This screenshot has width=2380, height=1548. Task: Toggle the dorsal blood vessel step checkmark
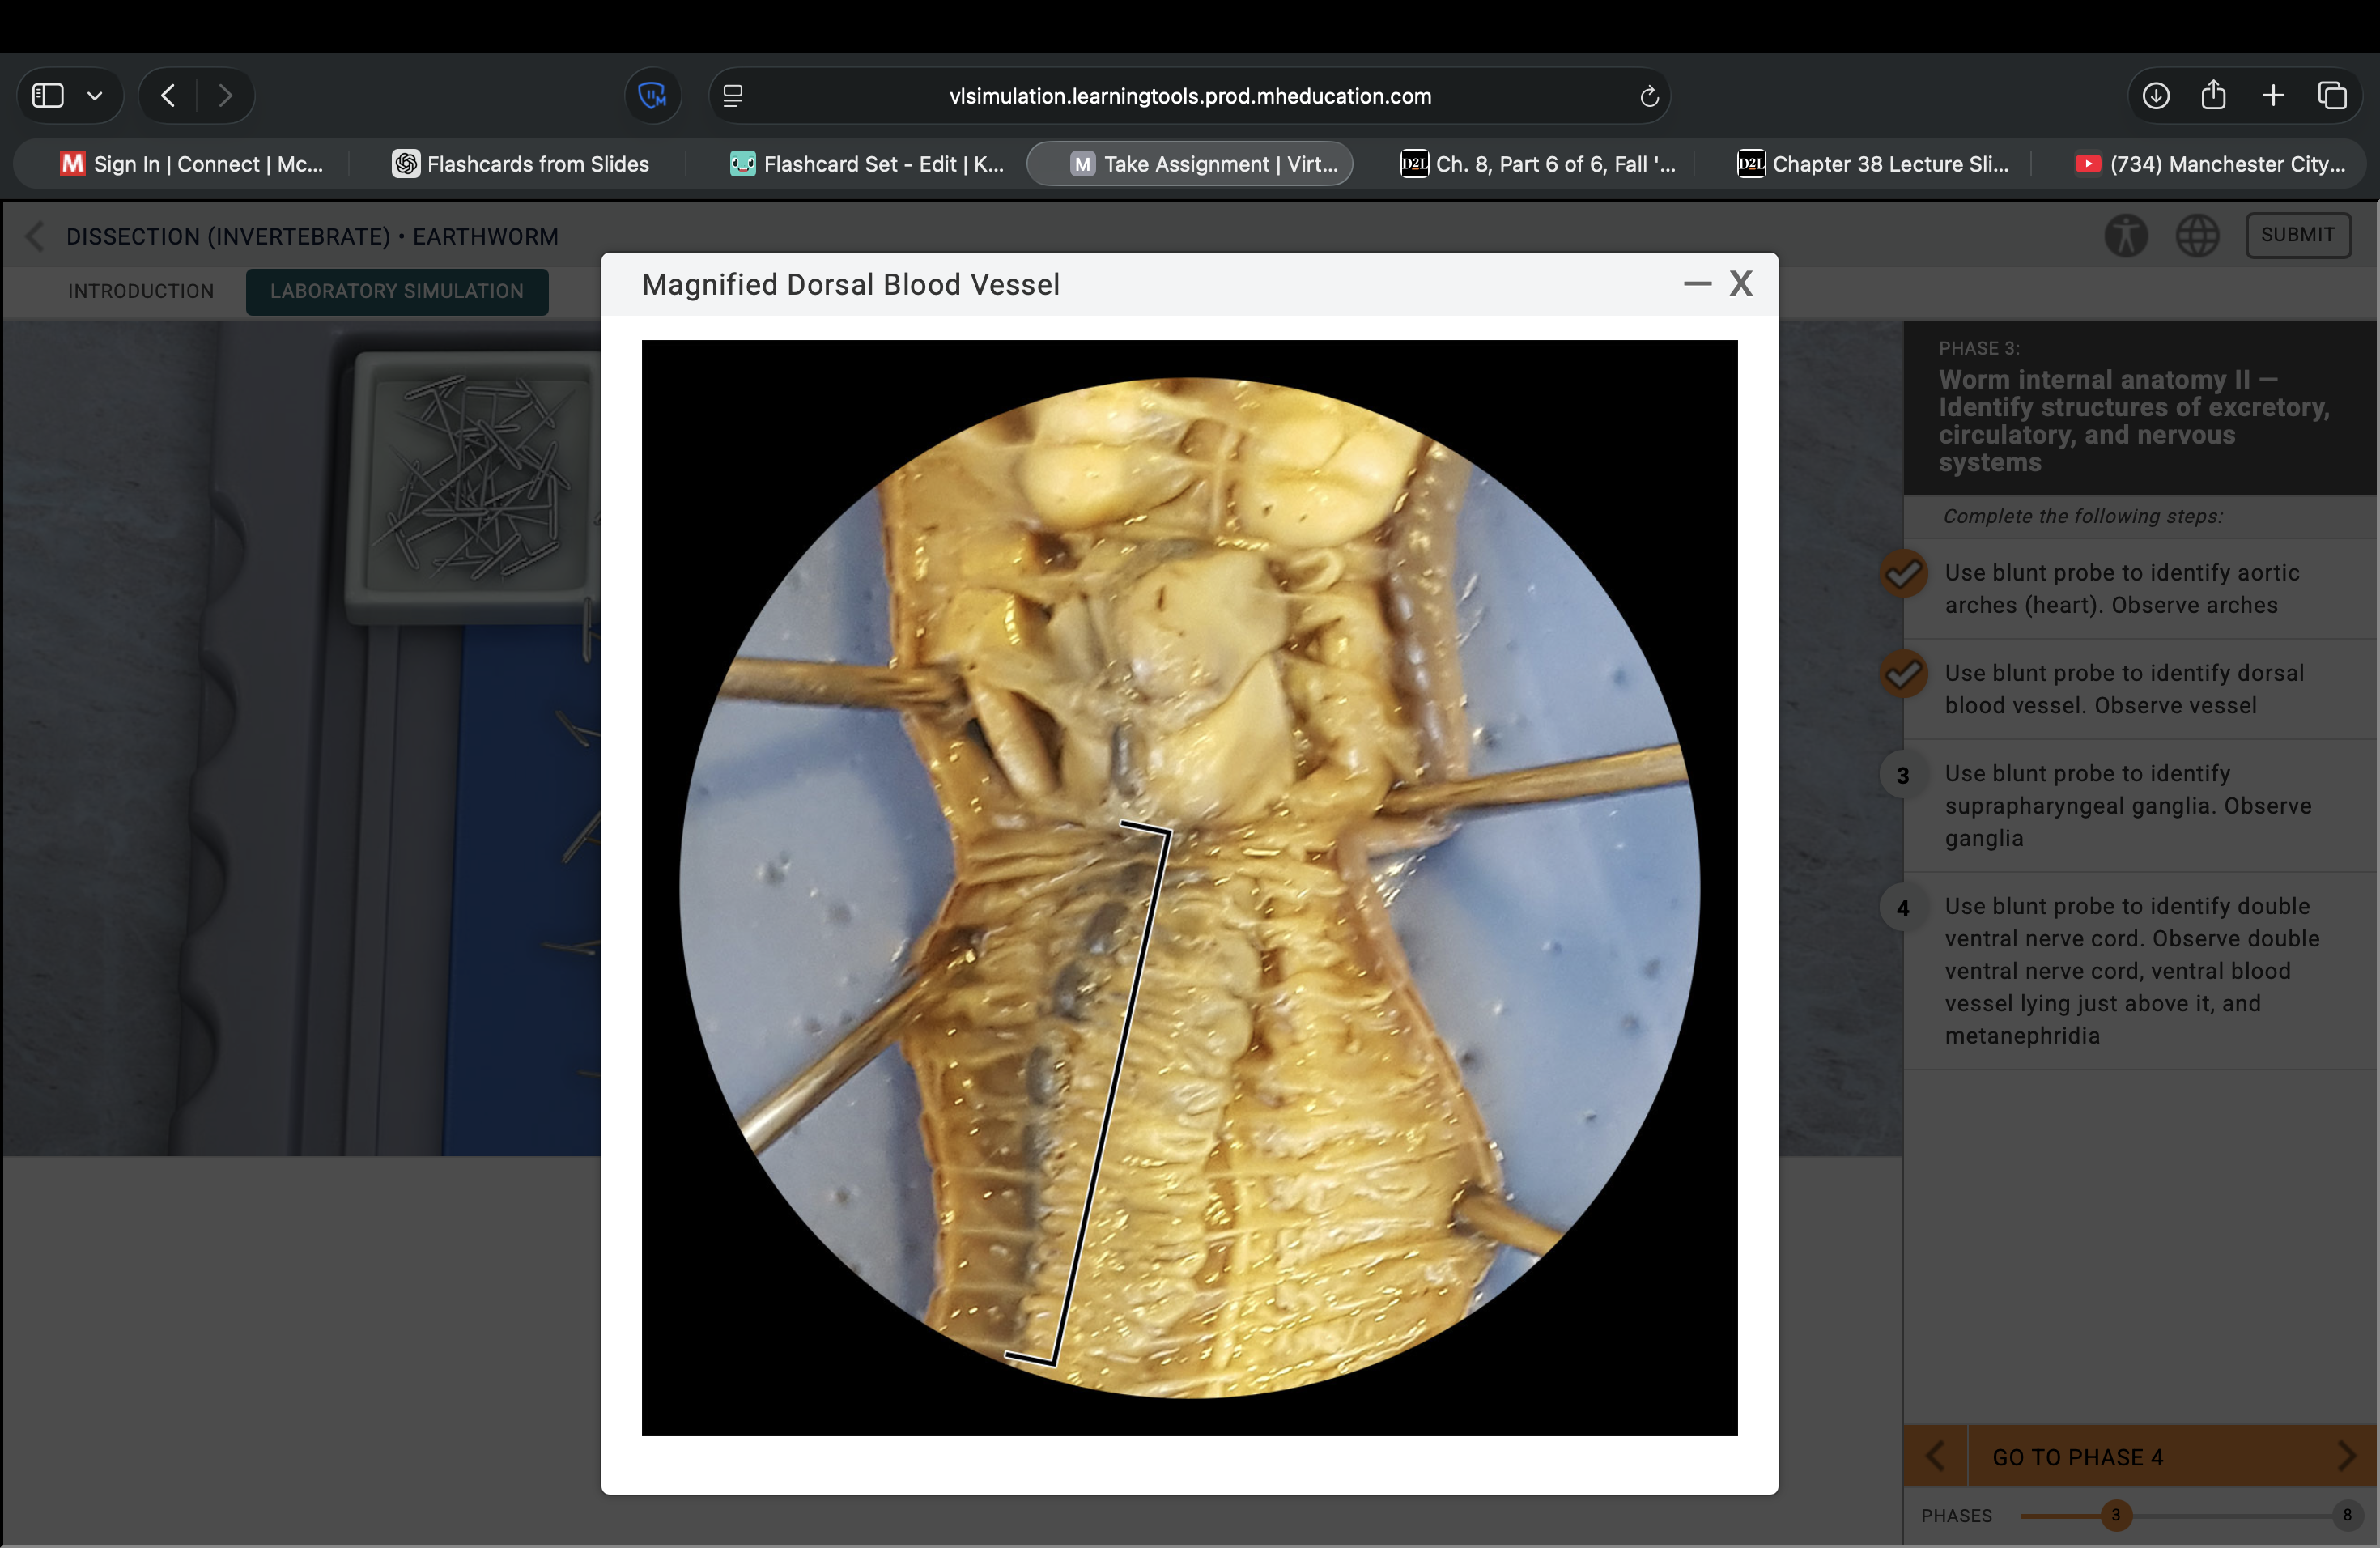pos(1903,675)
